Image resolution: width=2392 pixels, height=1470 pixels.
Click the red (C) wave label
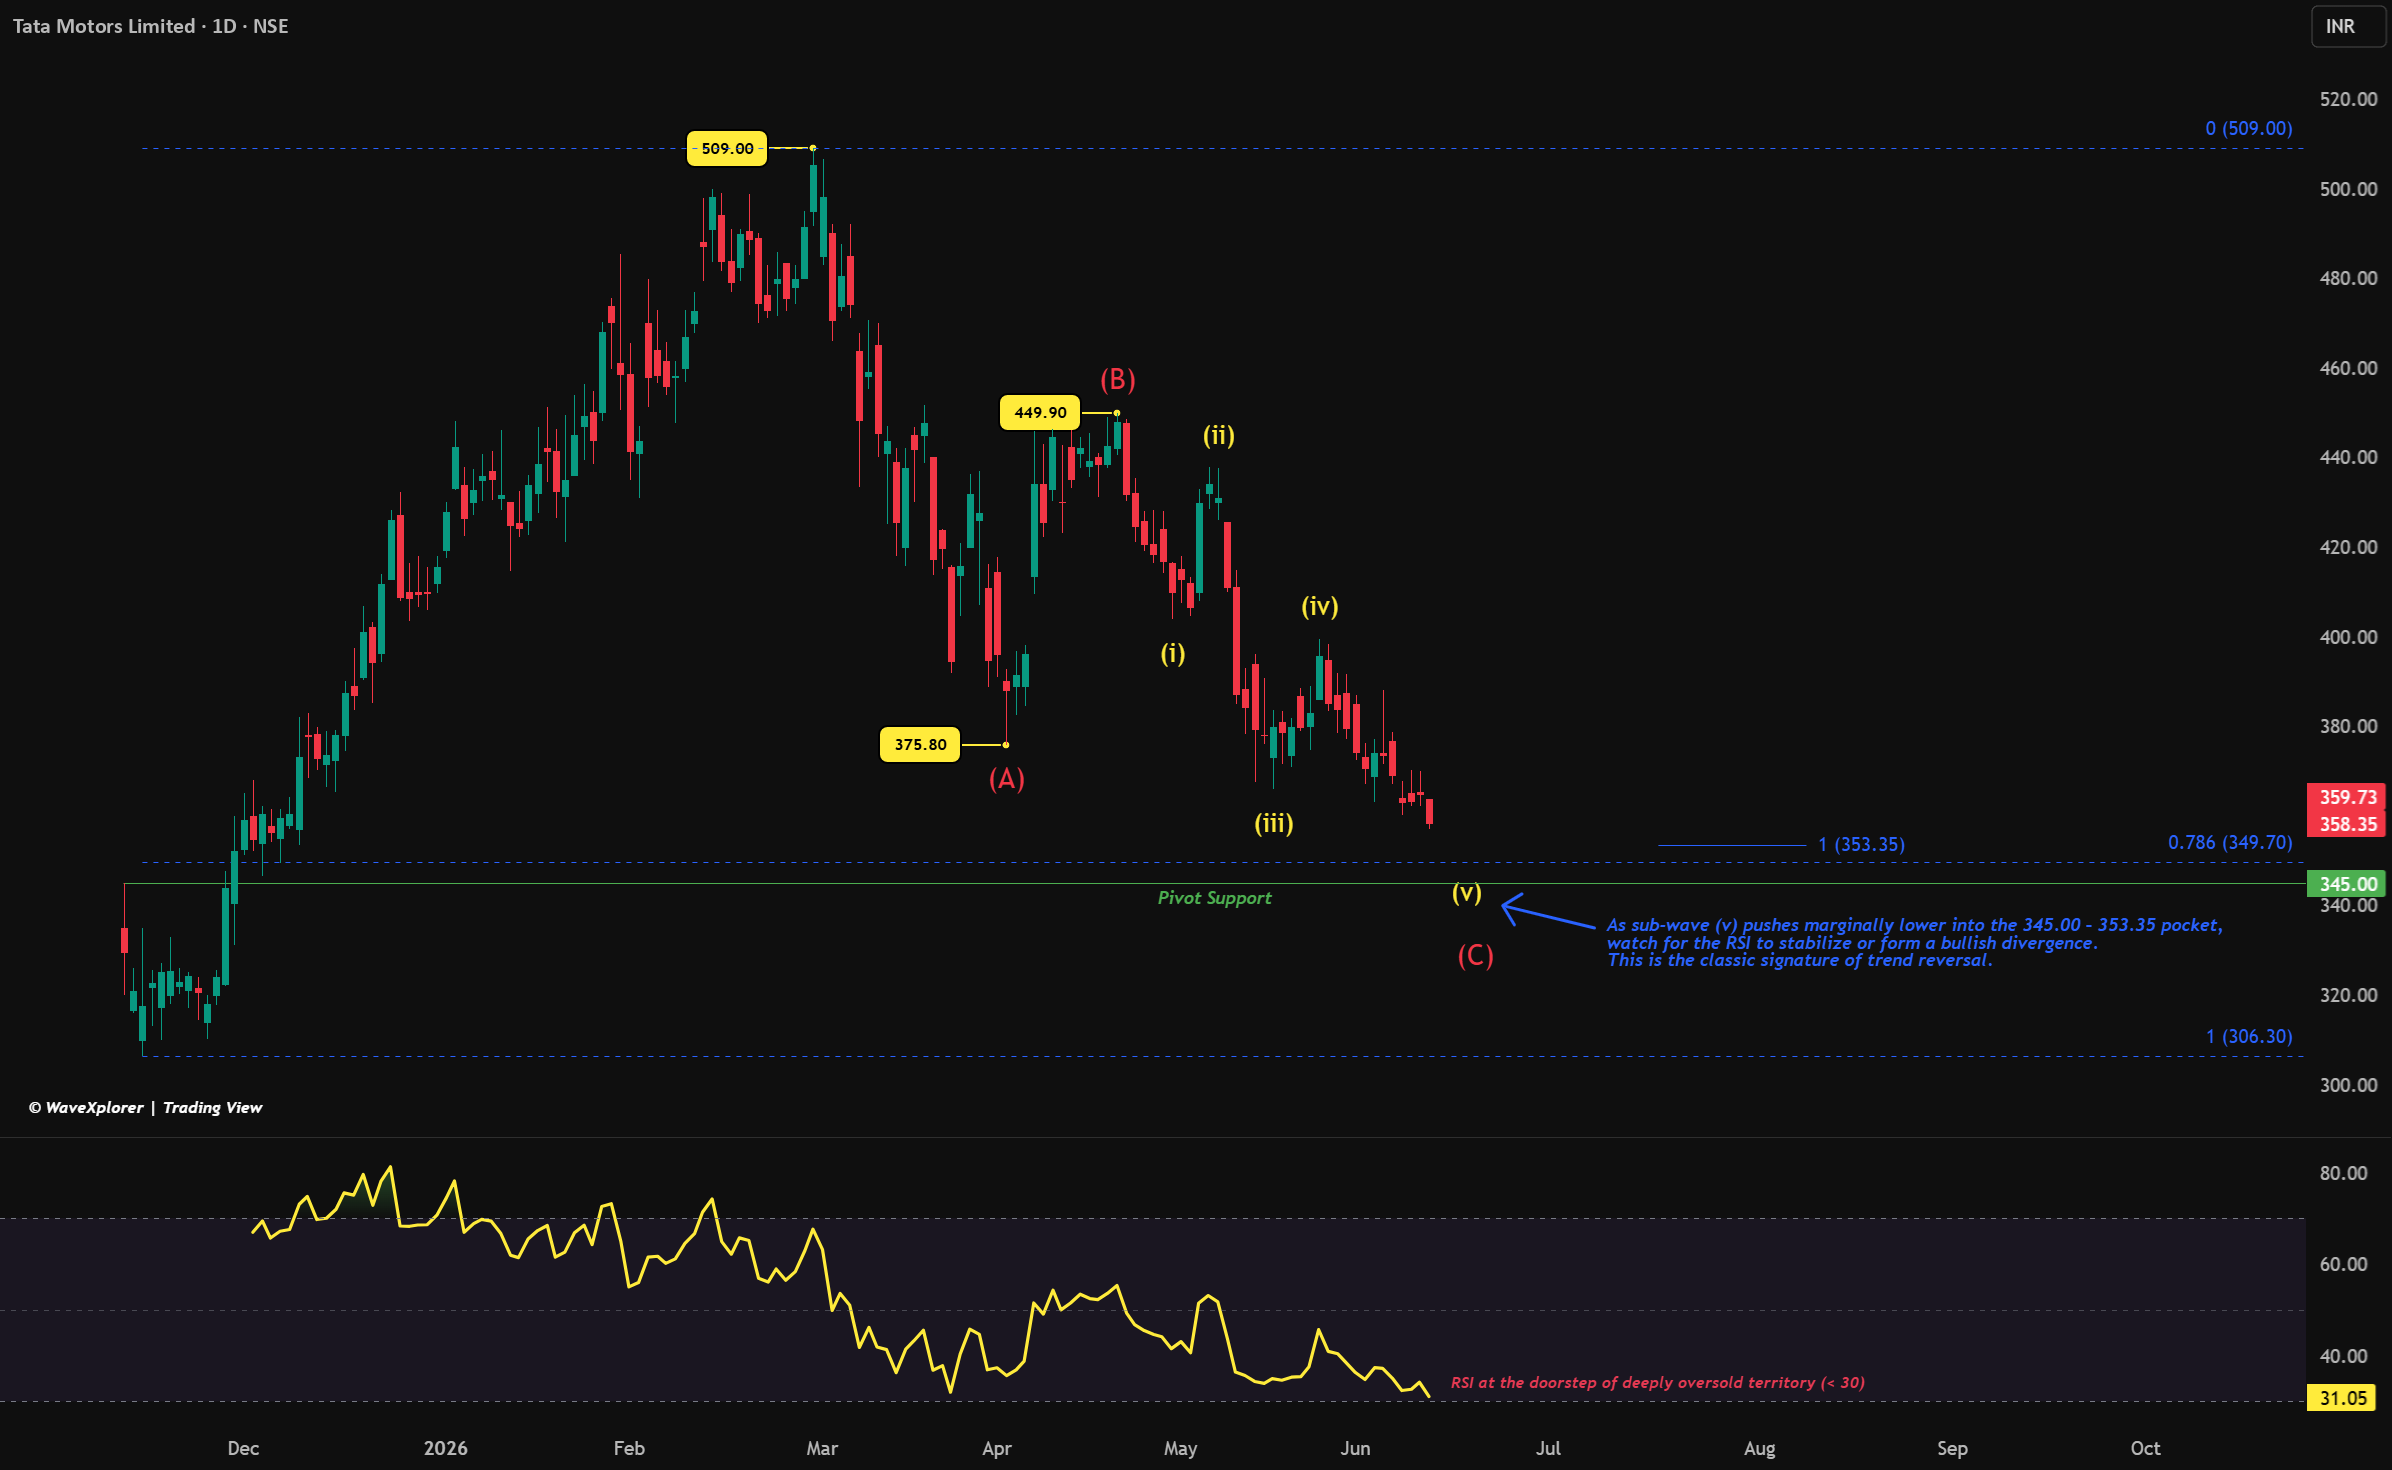click(x=1475, y=956)
